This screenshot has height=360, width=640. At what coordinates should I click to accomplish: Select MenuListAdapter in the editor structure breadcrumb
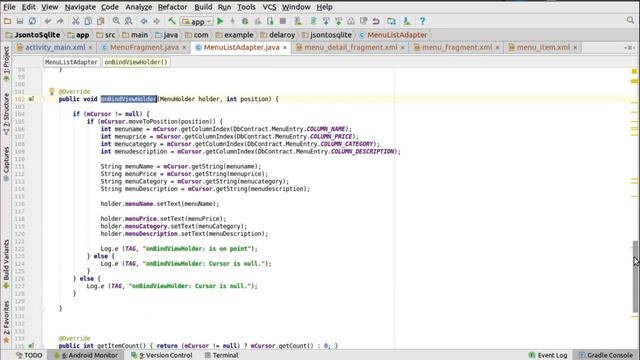coord(71,62)
